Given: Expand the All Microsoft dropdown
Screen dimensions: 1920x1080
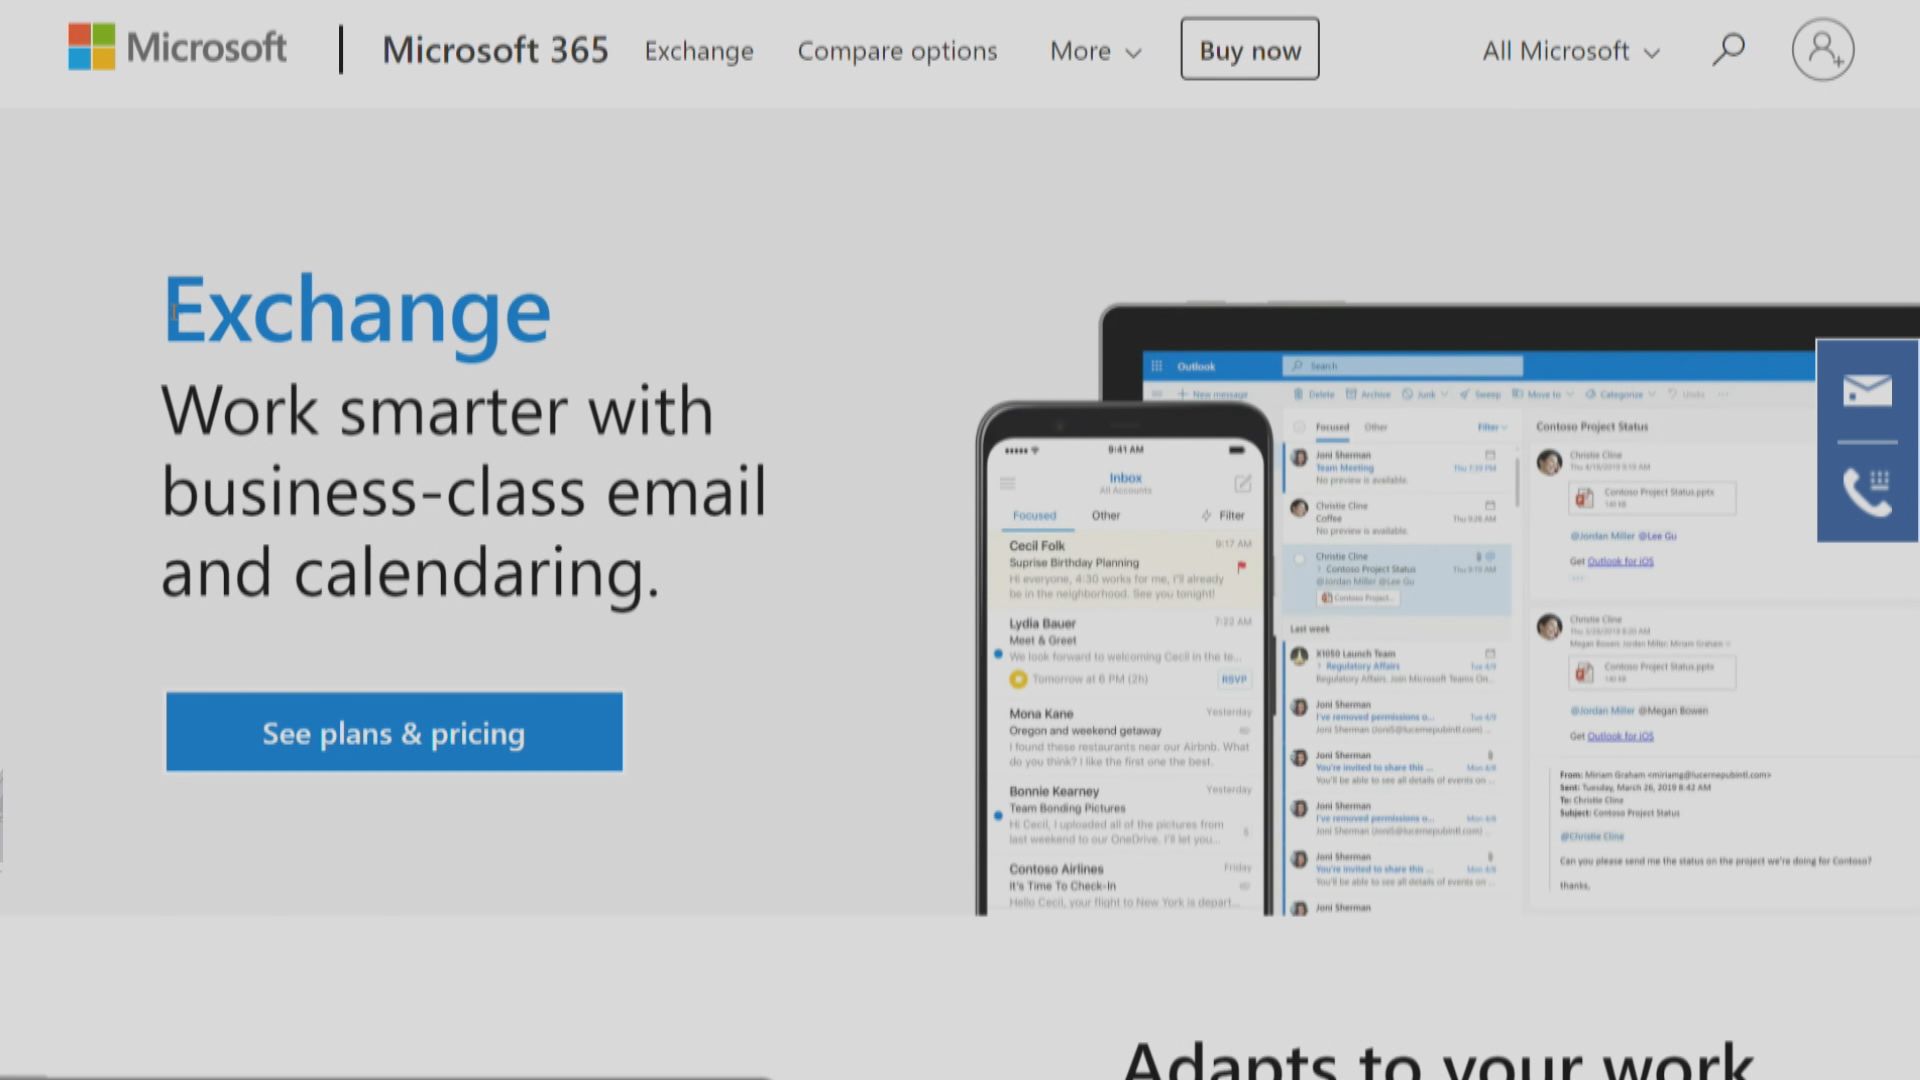Looking at the screenshot, I should pyautogui.click(x=1570, y=51).
